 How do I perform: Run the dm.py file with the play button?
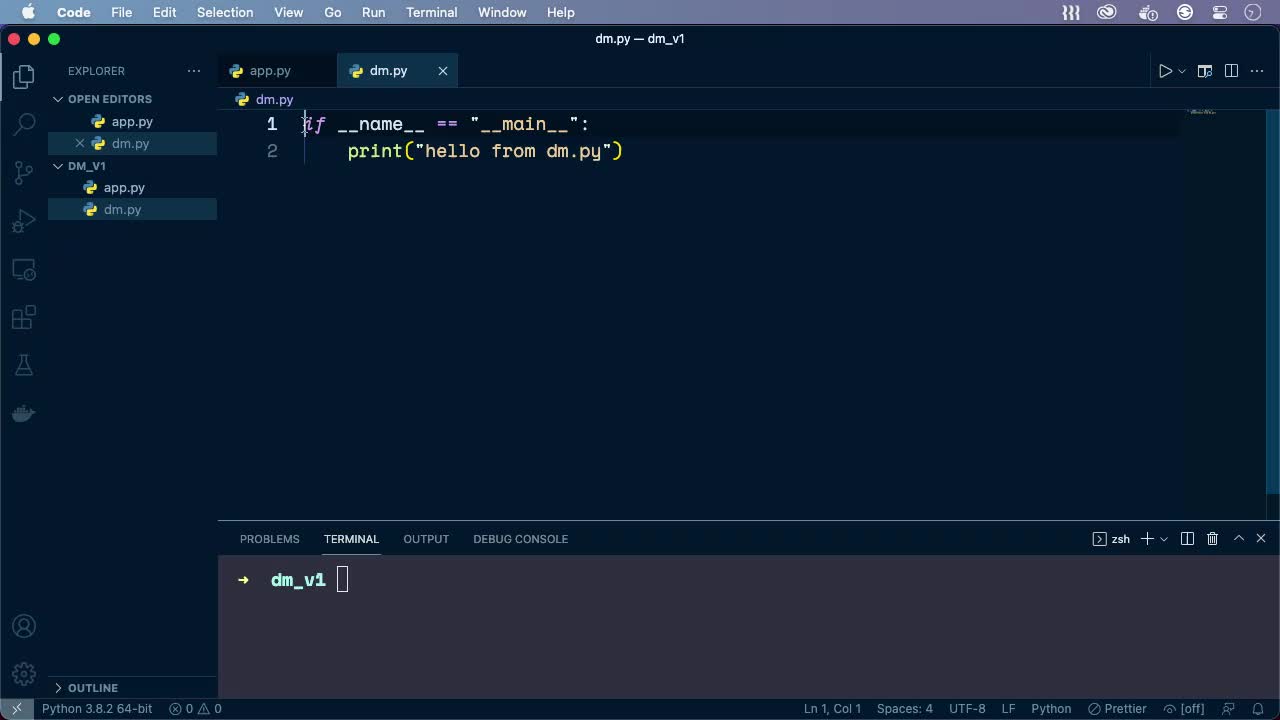pyautogui.click(x=1163, y=70)
